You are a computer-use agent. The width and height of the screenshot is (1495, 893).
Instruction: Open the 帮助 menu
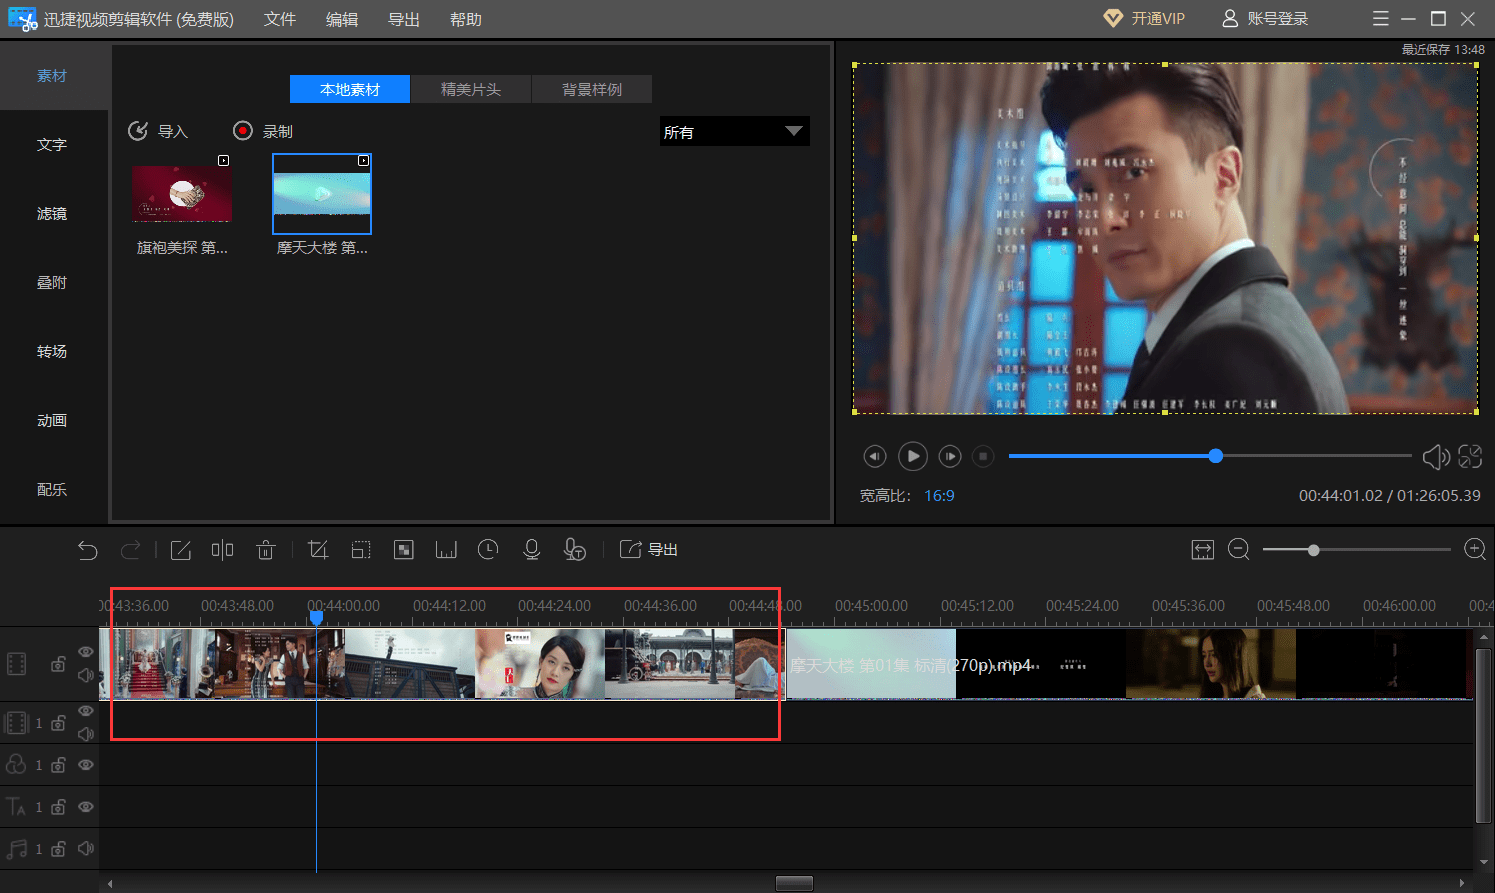466,19
